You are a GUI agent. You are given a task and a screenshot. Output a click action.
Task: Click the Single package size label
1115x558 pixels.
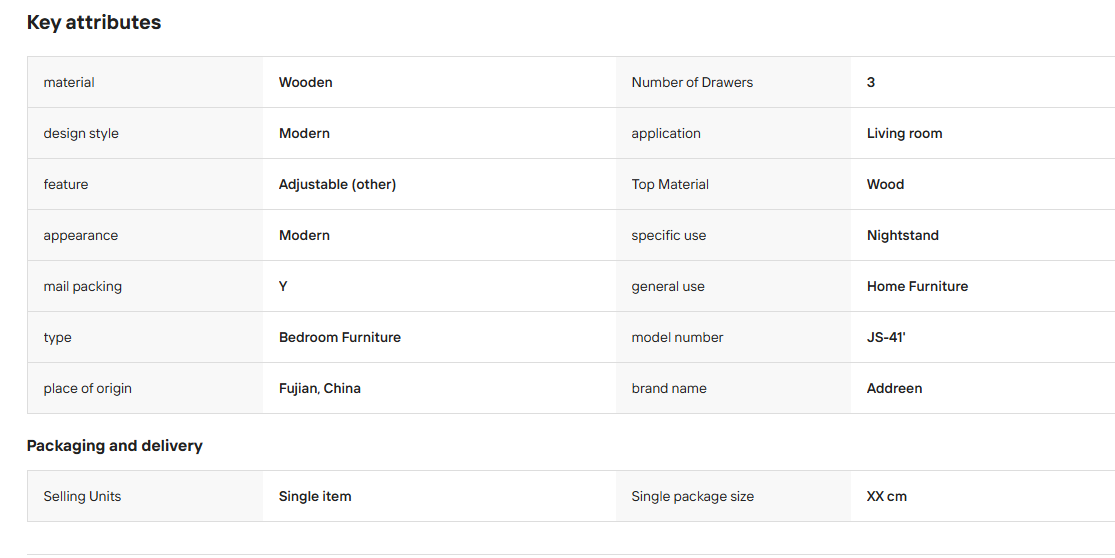[x=693, y=496]
